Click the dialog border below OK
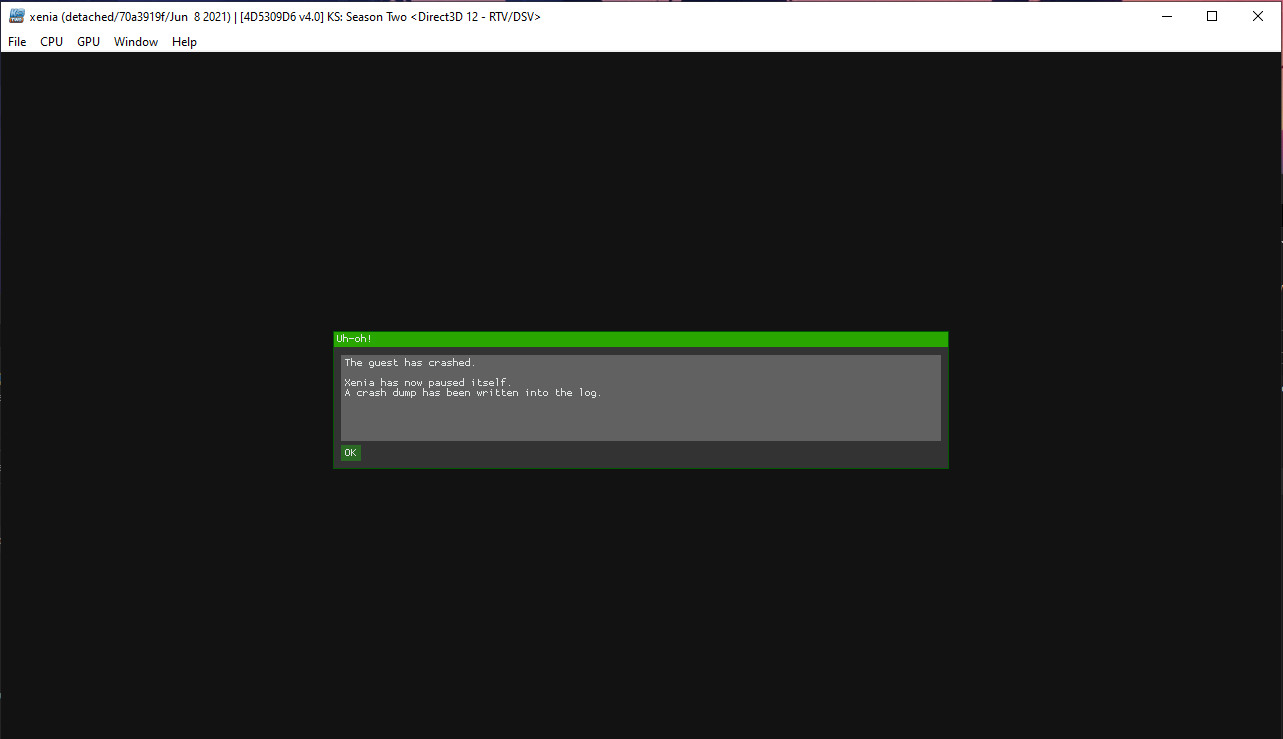 click(x=640, y=465)
